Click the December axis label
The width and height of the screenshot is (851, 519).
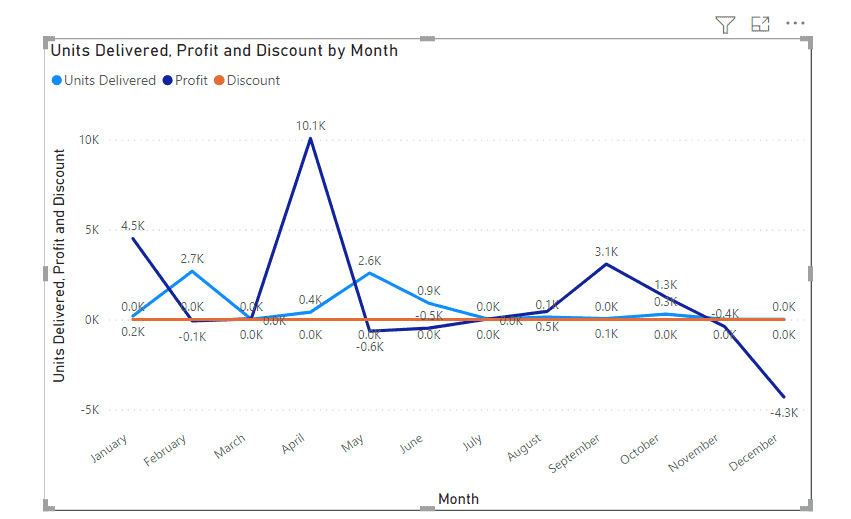pyautogui.click(x=752, y=452)
